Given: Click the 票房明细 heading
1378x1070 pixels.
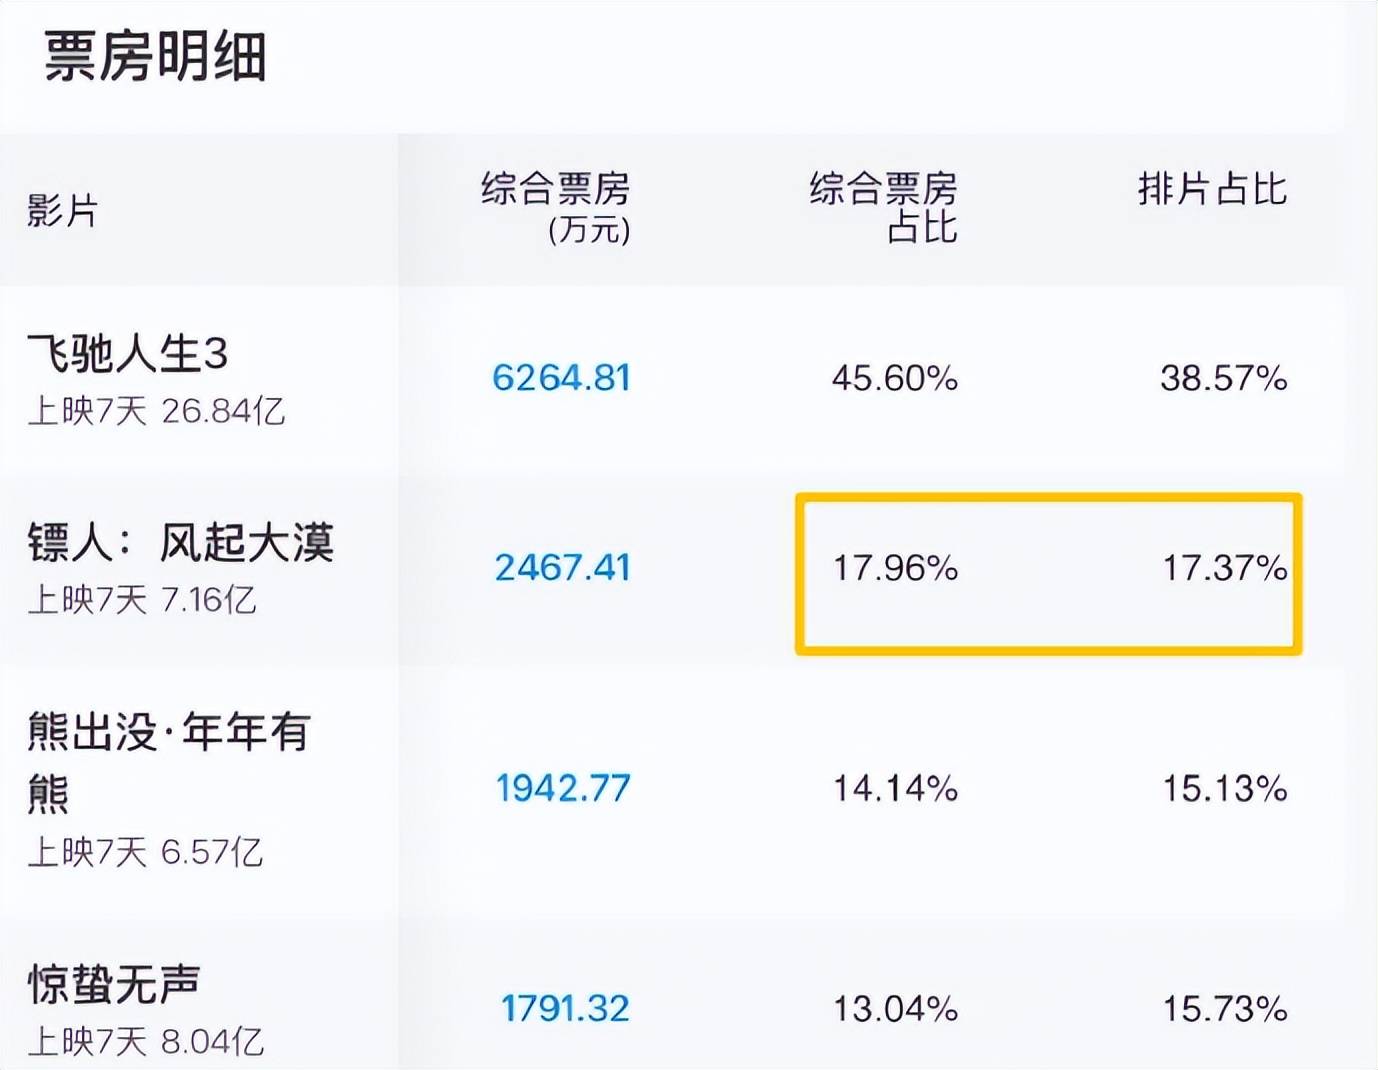Looking at the screenshot, I should coord(155,56).
